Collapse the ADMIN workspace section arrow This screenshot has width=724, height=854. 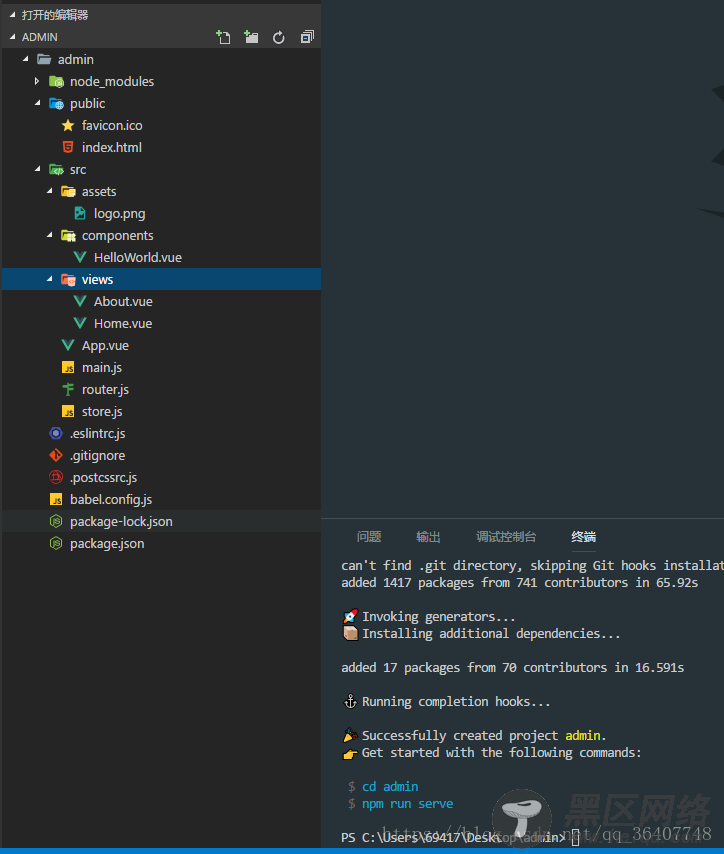[12, 37]
